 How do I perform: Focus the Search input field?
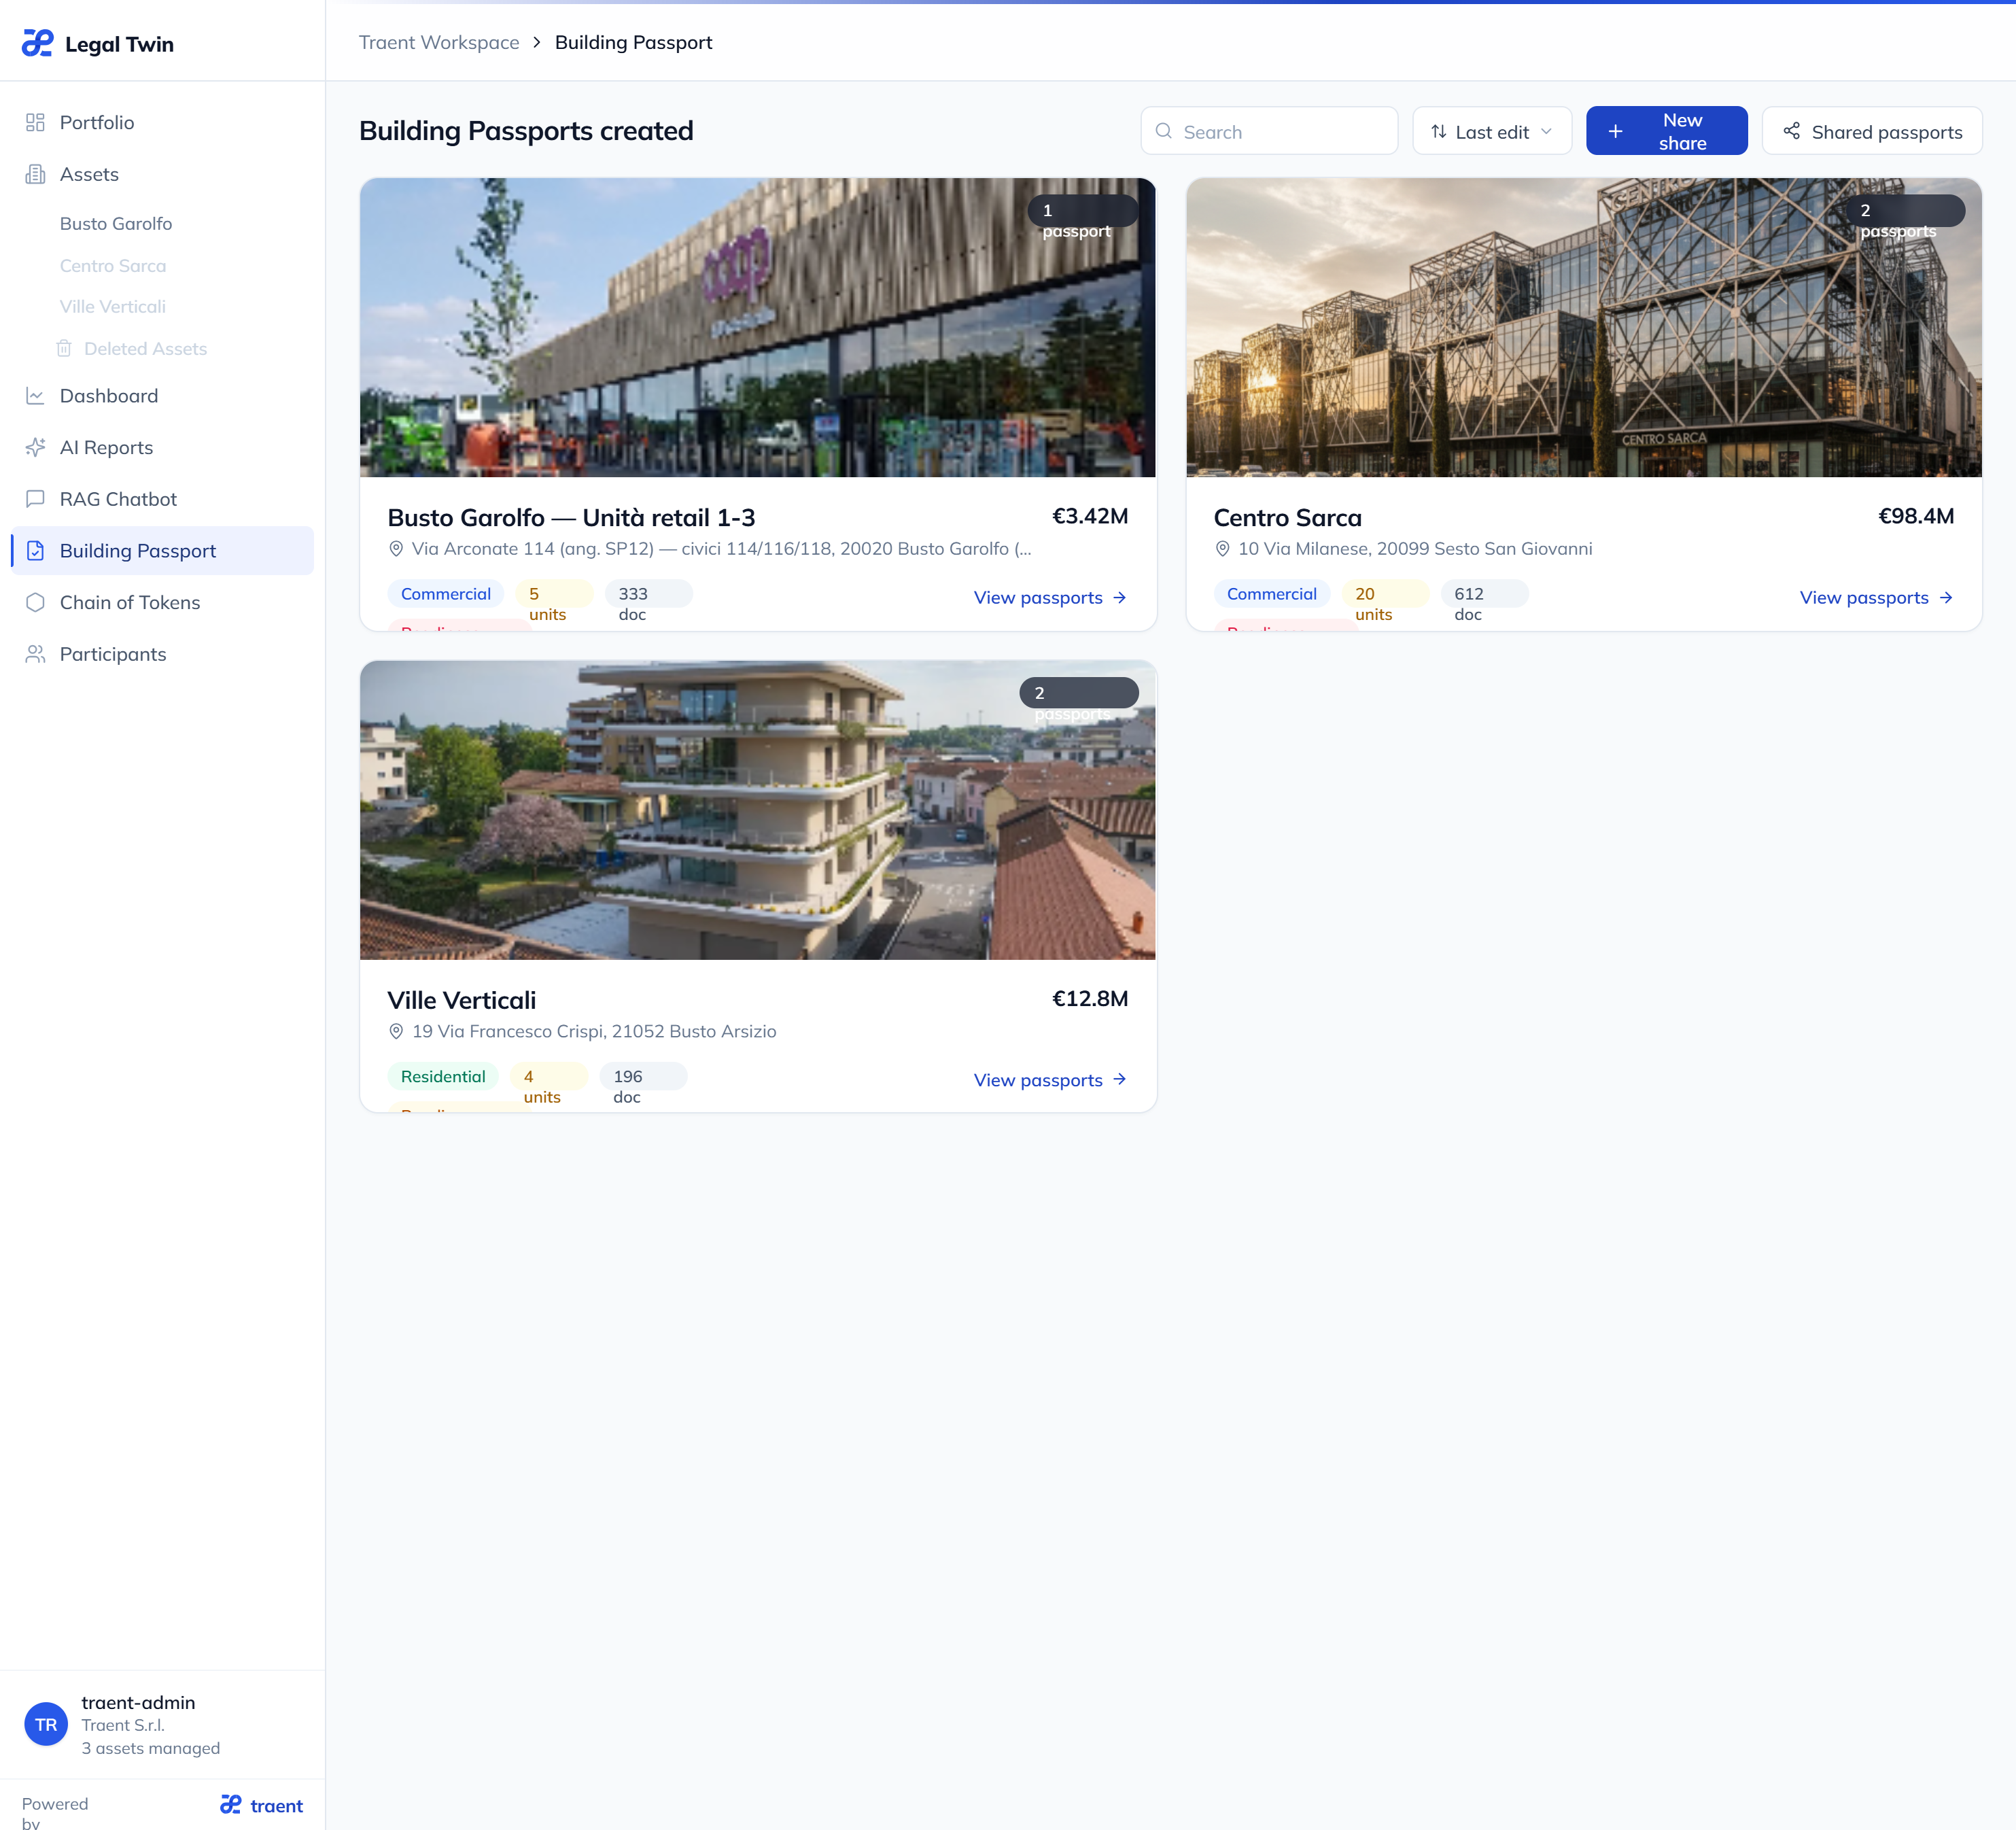point(1268,131)
